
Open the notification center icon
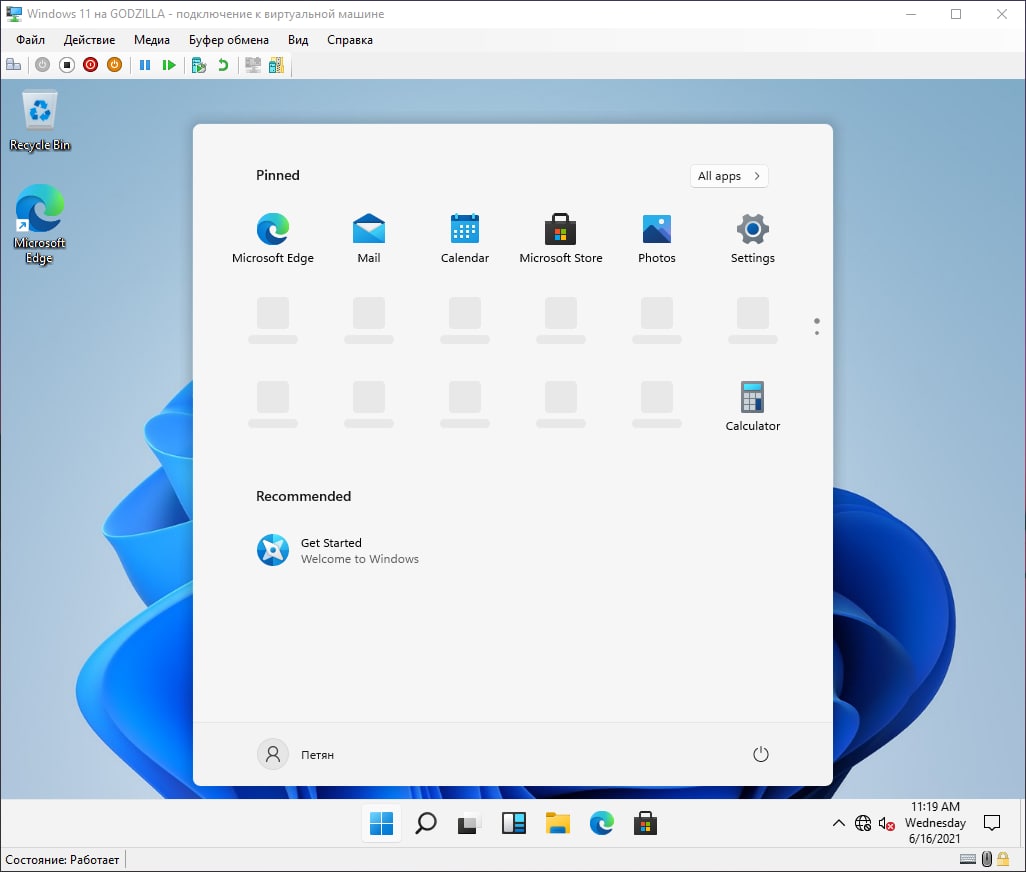[x=992, y=823]
